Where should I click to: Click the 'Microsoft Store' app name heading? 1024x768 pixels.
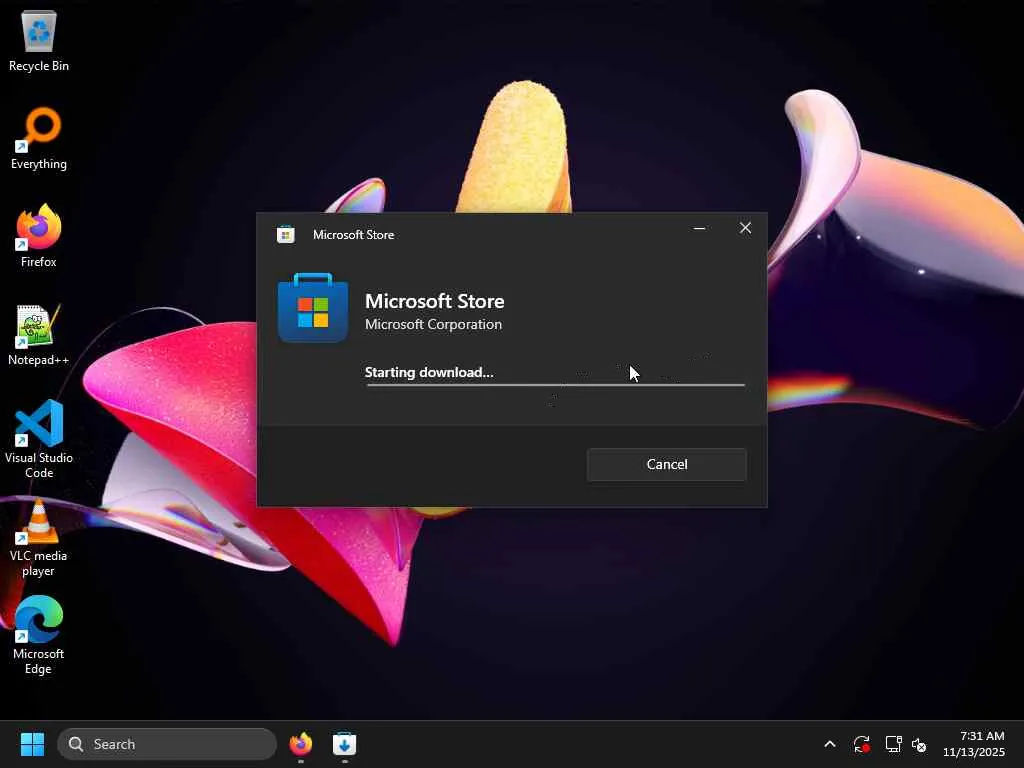434,301
